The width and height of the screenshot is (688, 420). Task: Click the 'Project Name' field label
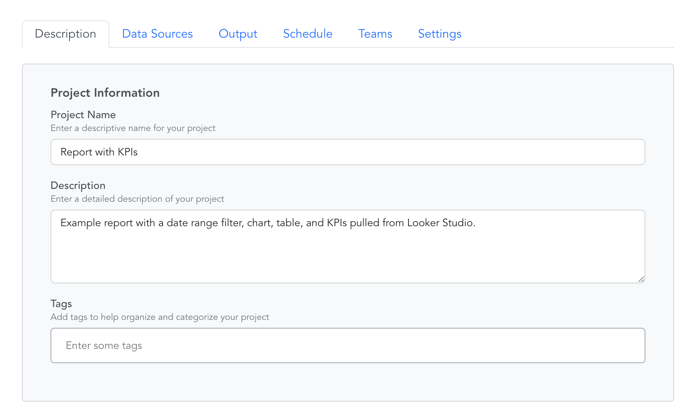[83, 115]
